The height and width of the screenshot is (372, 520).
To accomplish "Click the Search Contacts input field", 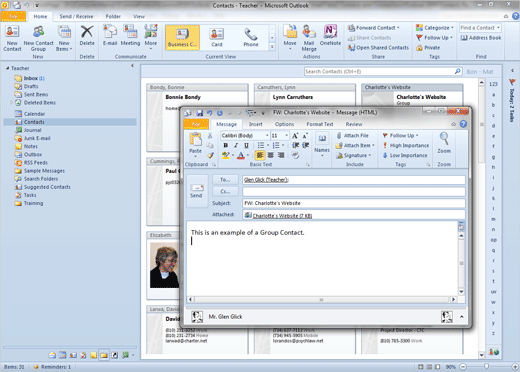I will pos(379,71).
